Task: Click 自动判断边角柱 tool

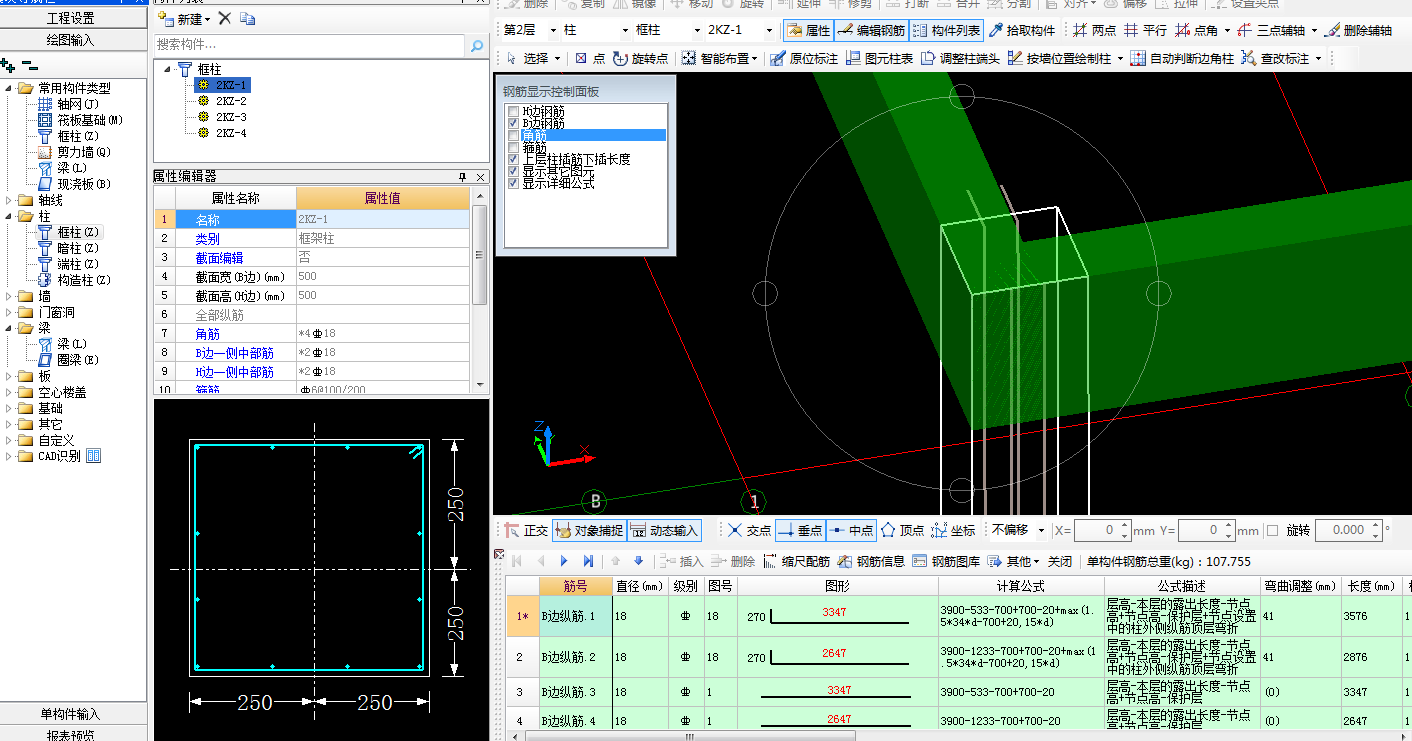Action: (x=1181, y=59)
